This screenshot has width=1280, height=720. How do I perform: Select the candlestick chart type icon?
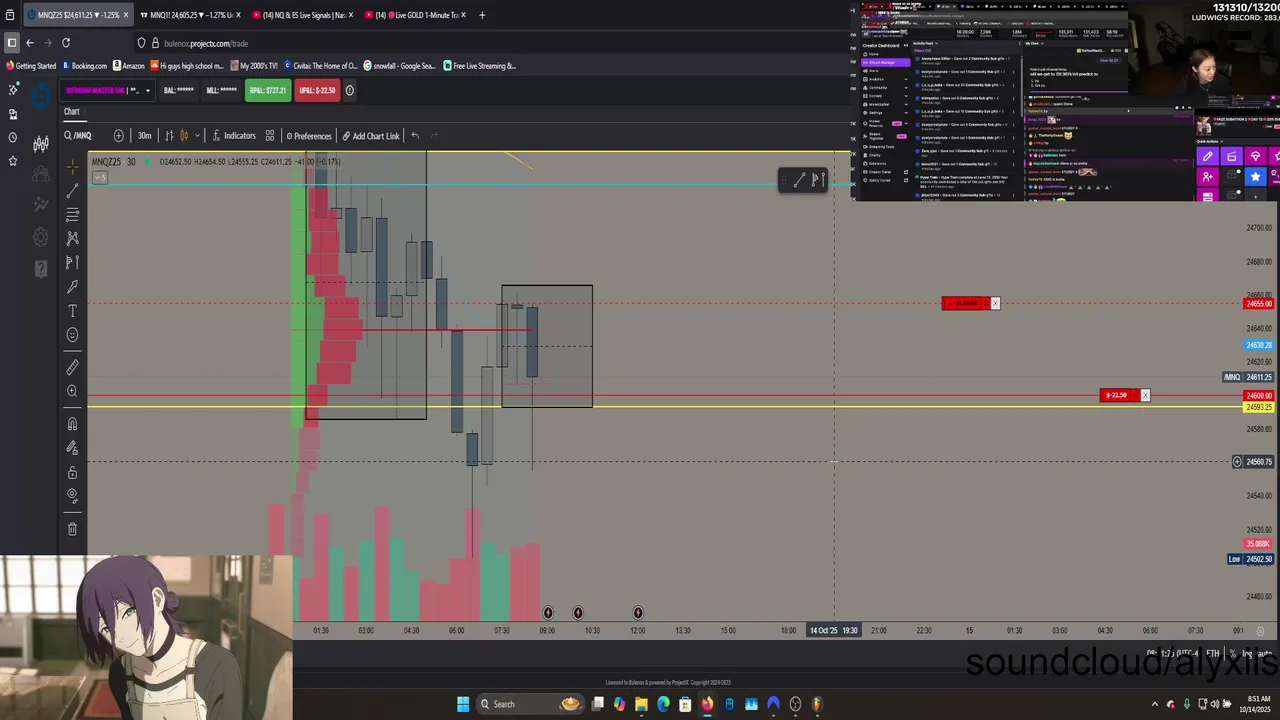coord(185,136)
